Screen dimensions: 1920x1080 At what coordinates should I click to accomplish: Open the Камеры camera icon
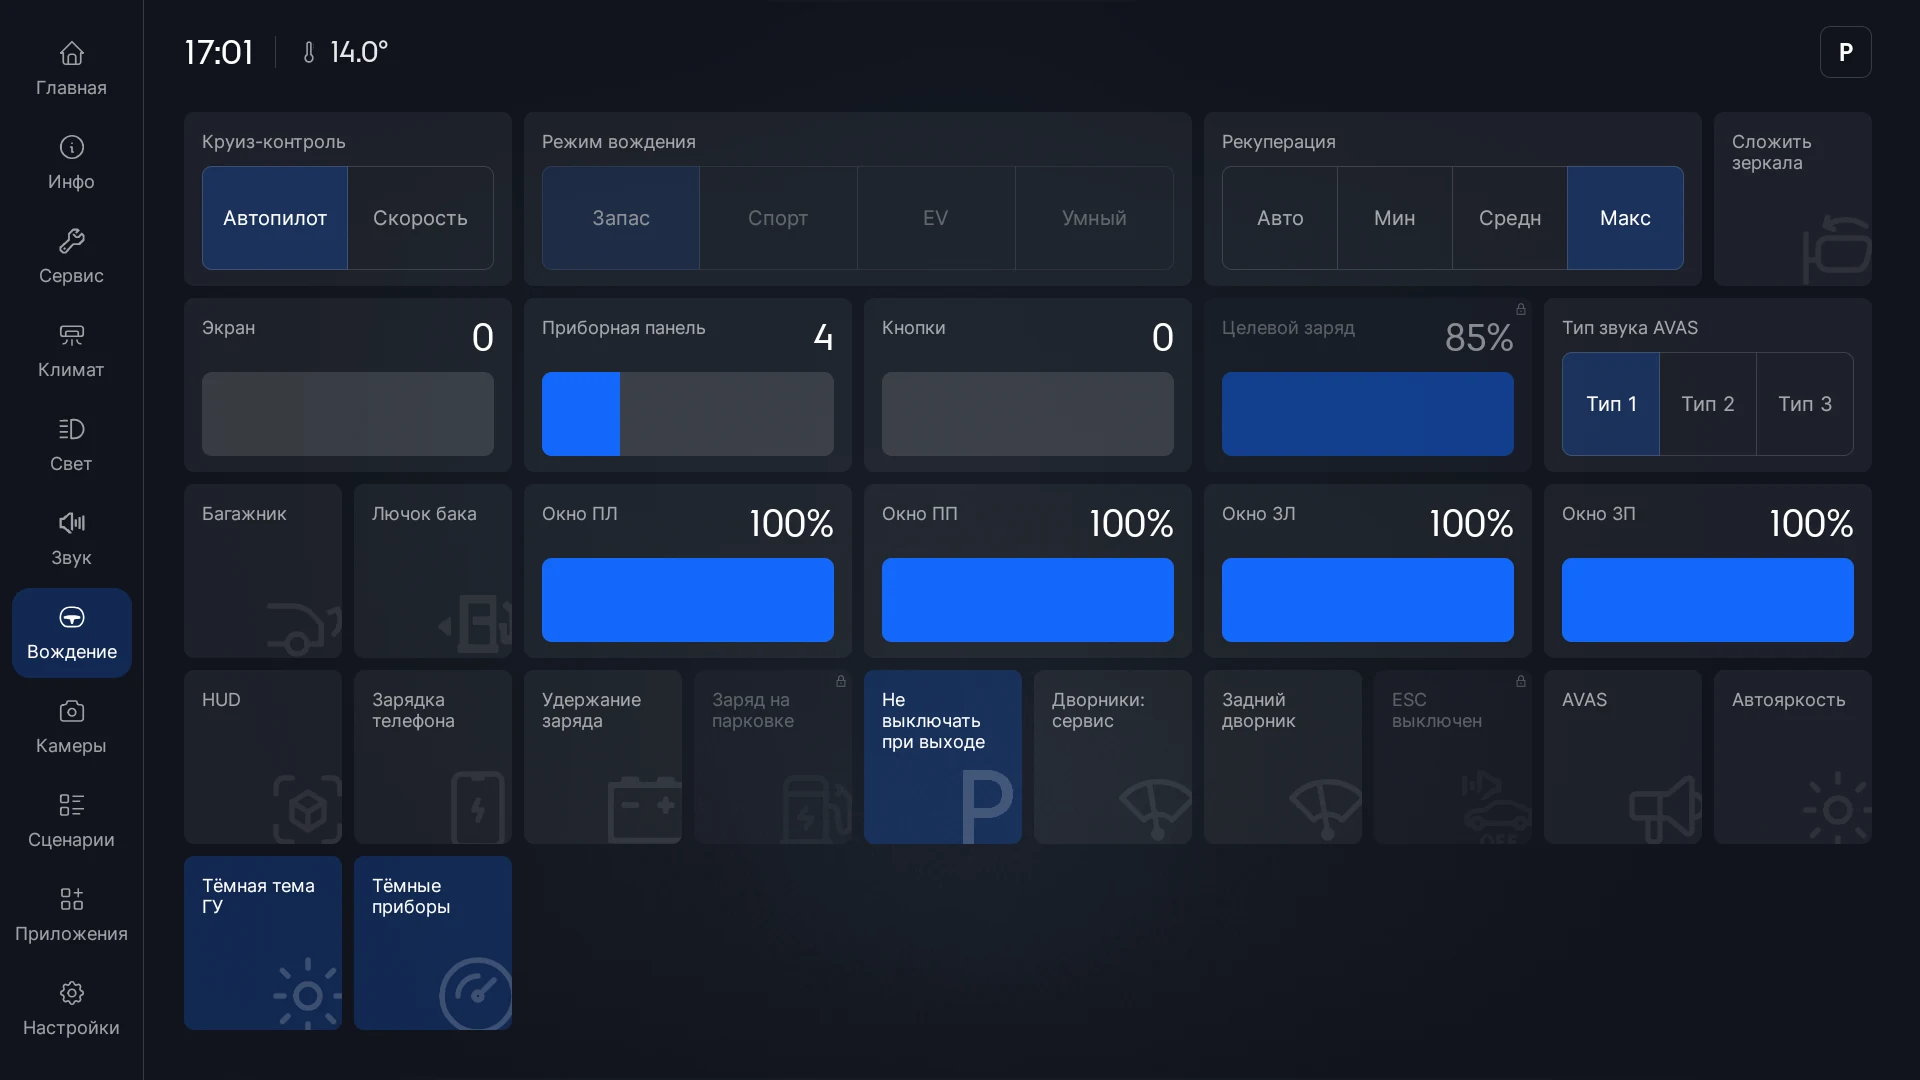click(x=71, y=711)
